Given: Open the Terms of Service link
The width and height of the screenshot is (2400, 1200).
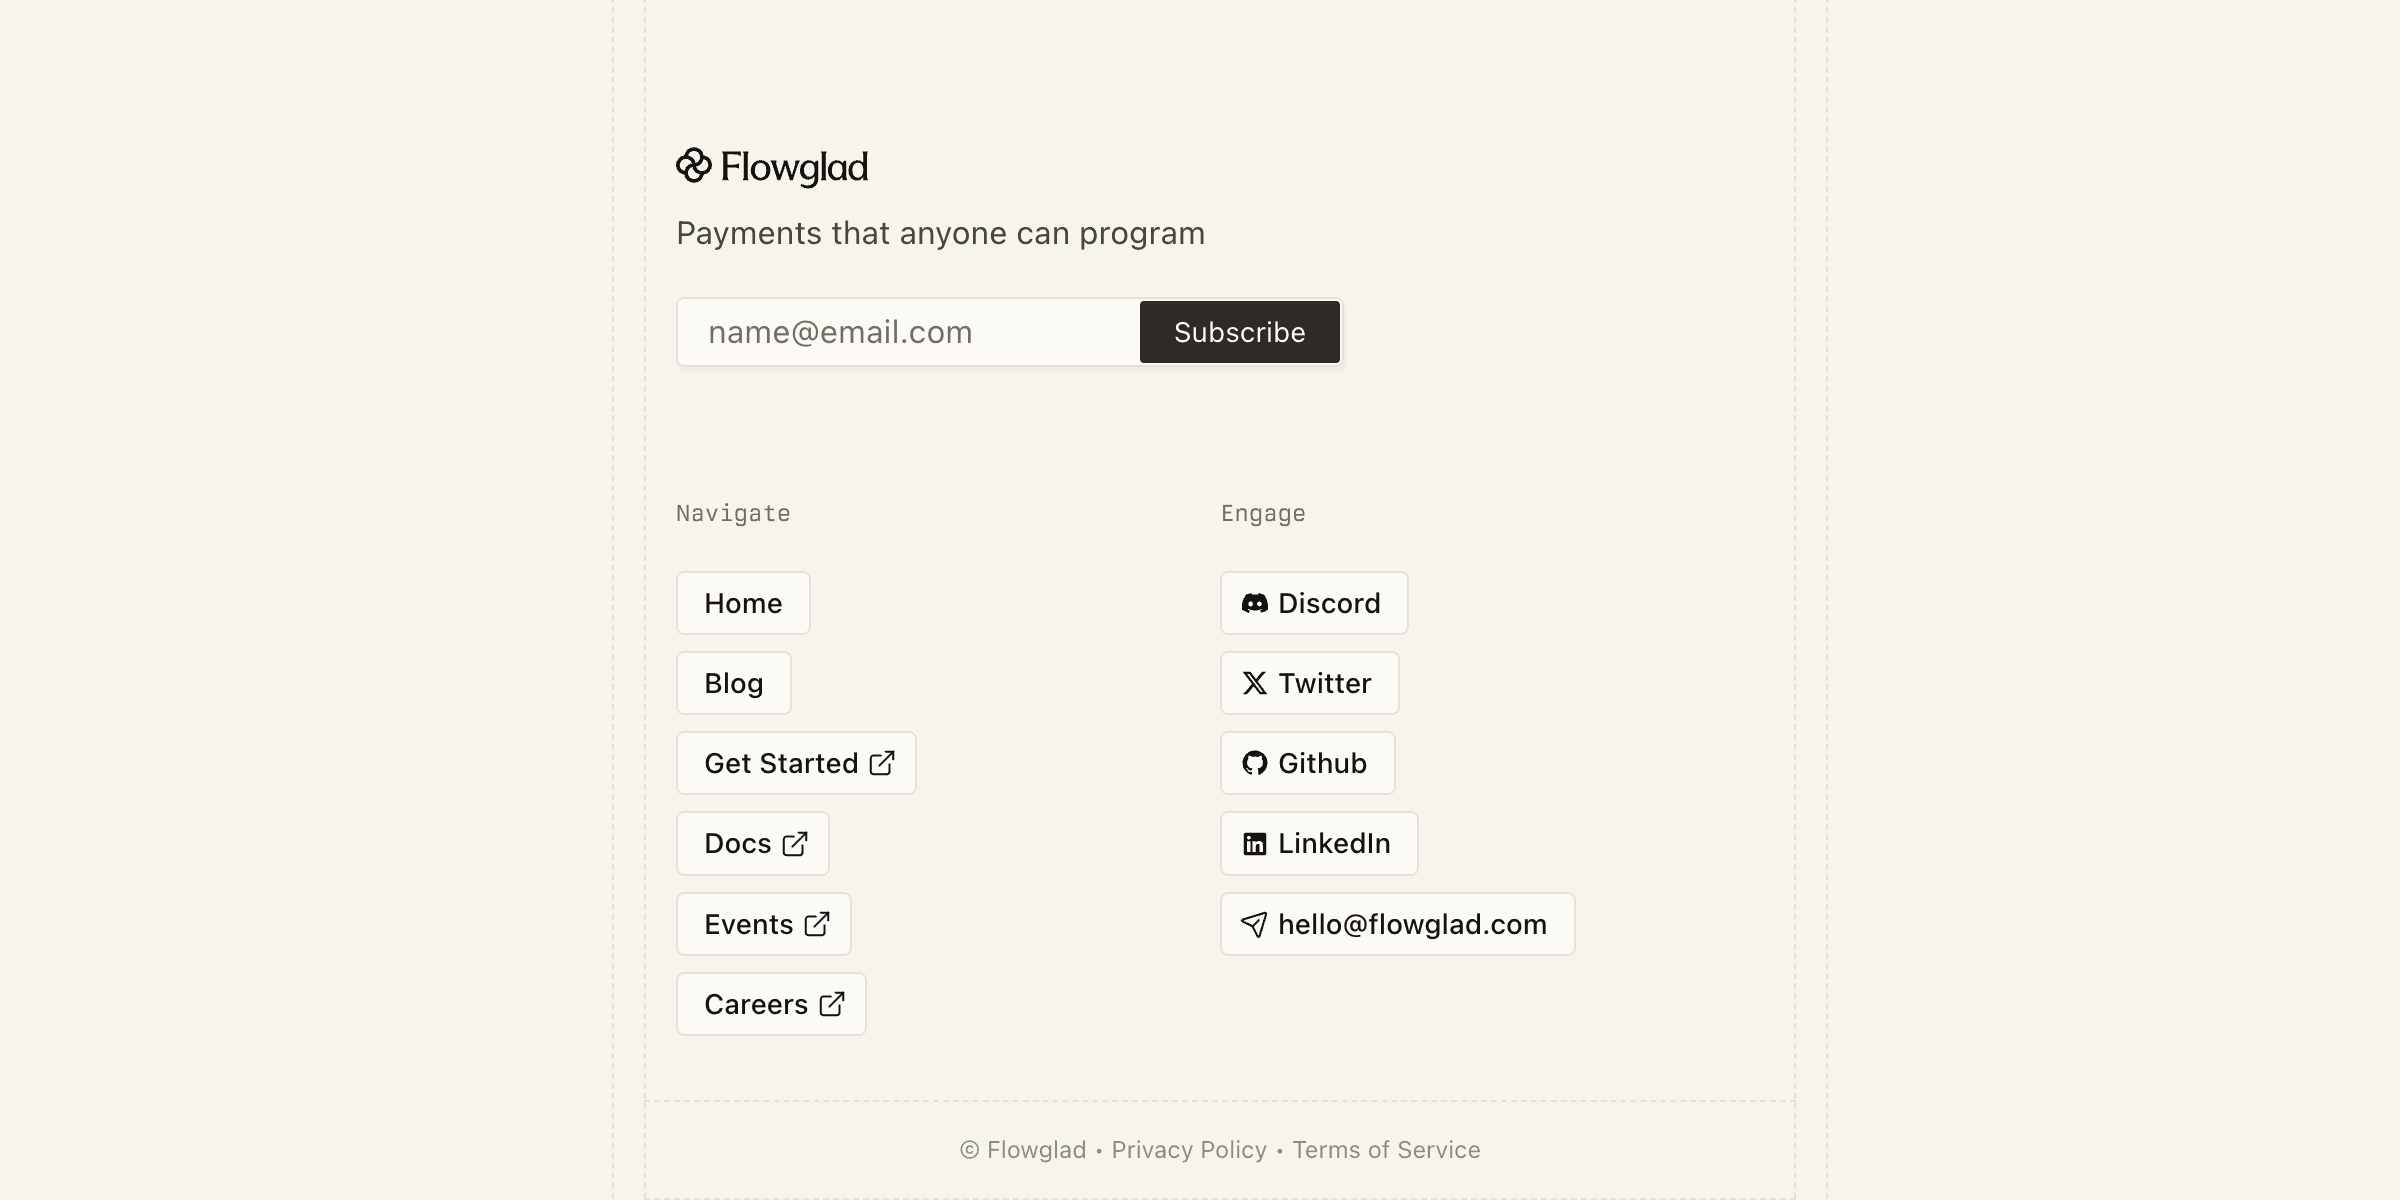Looking at the screenshot, I should pos(1386,1150).
